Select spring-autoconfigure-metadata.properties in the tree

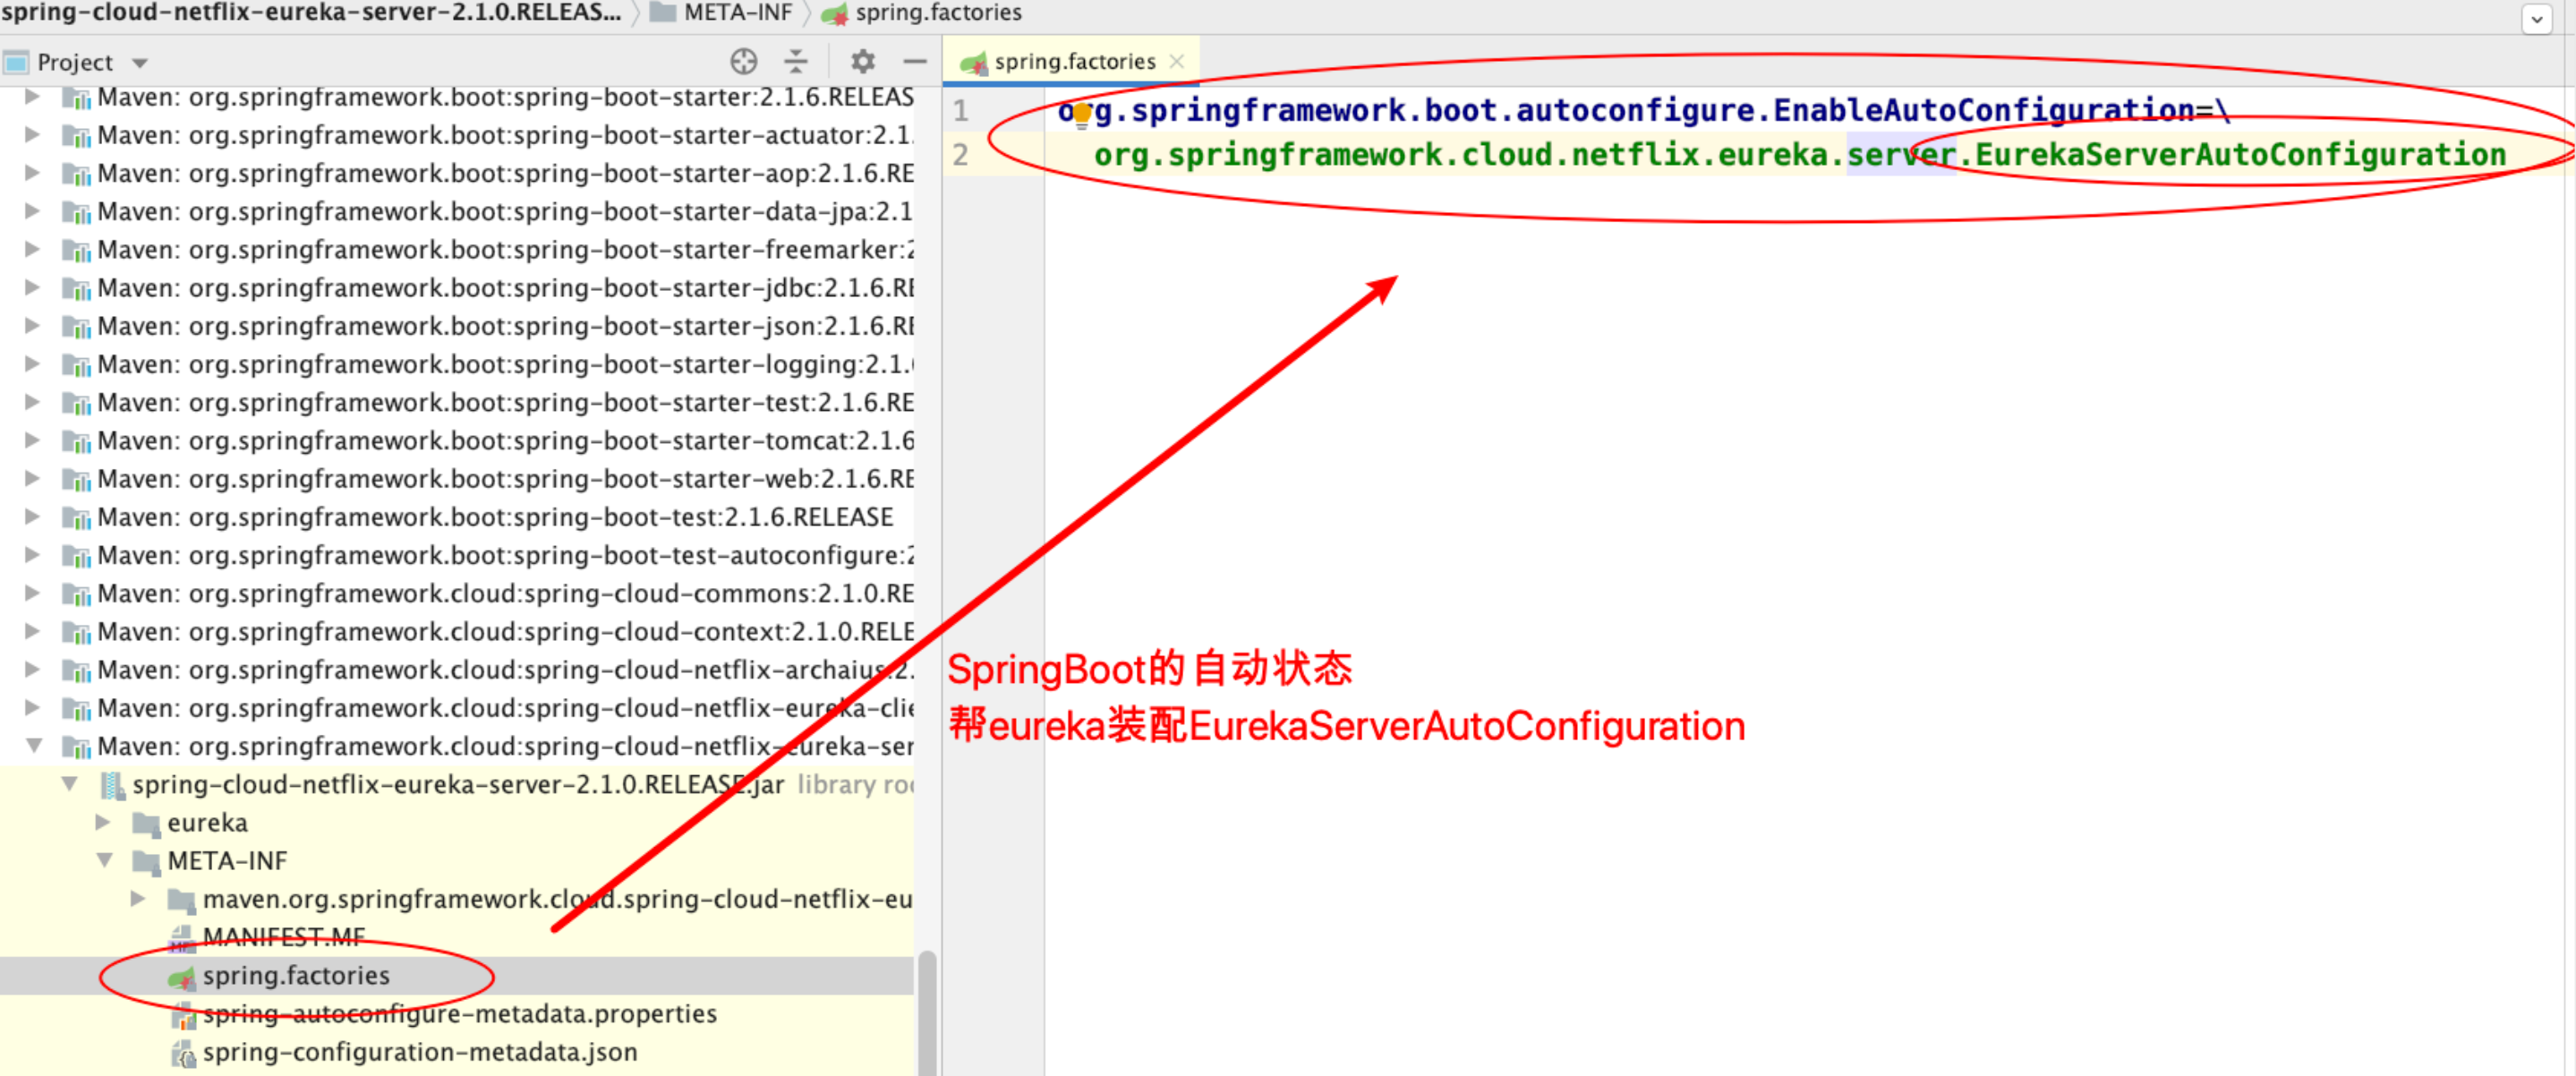pos(459,1014)
